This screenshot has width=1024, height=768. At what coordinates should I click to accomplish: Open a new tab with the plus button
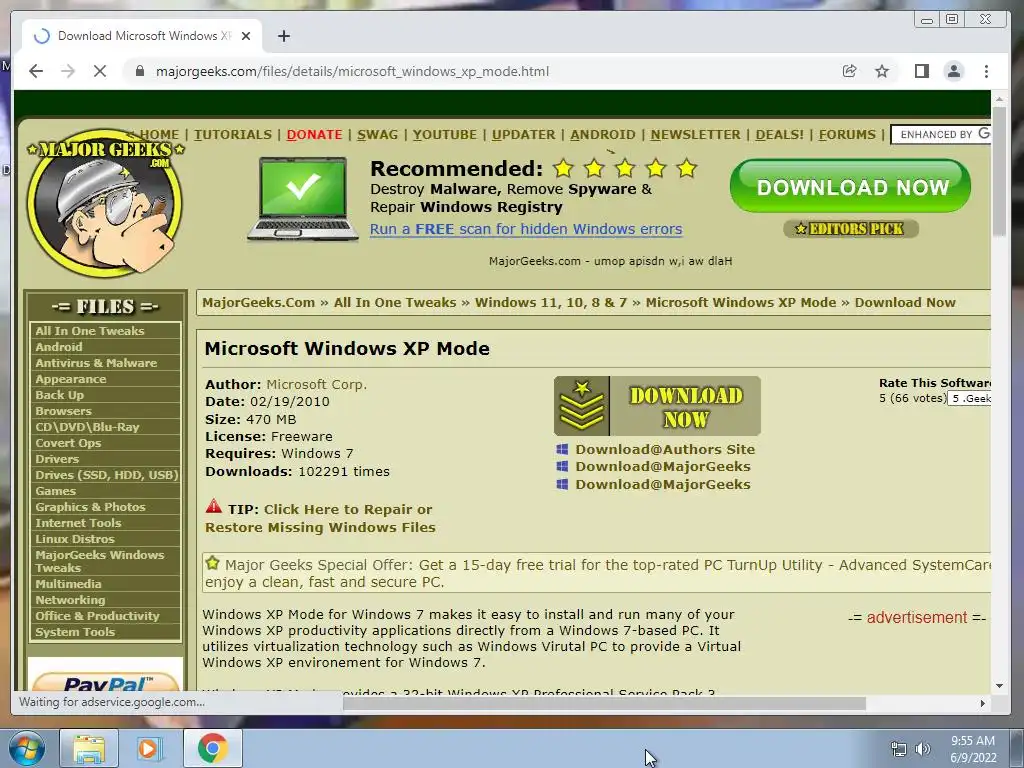tap(283, 36)
